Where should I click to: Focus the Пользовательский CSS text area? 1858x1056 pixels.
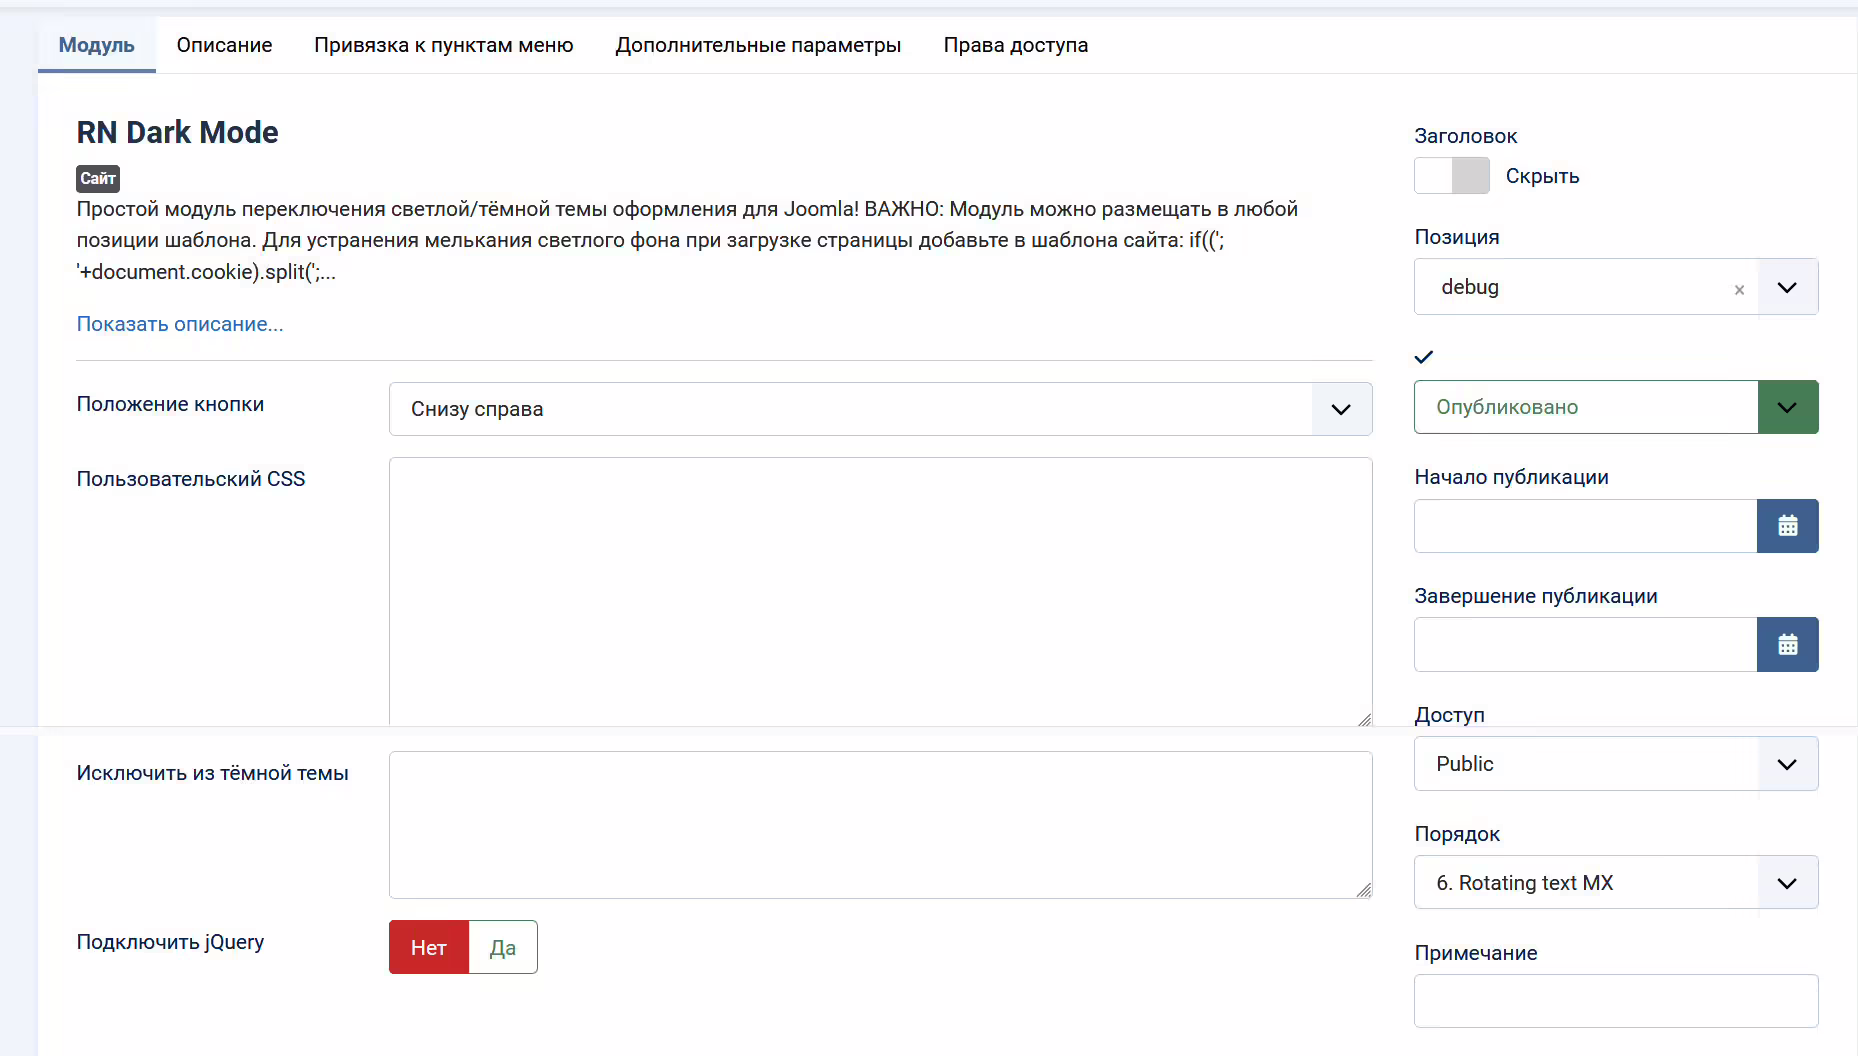[x=880, y=591]
